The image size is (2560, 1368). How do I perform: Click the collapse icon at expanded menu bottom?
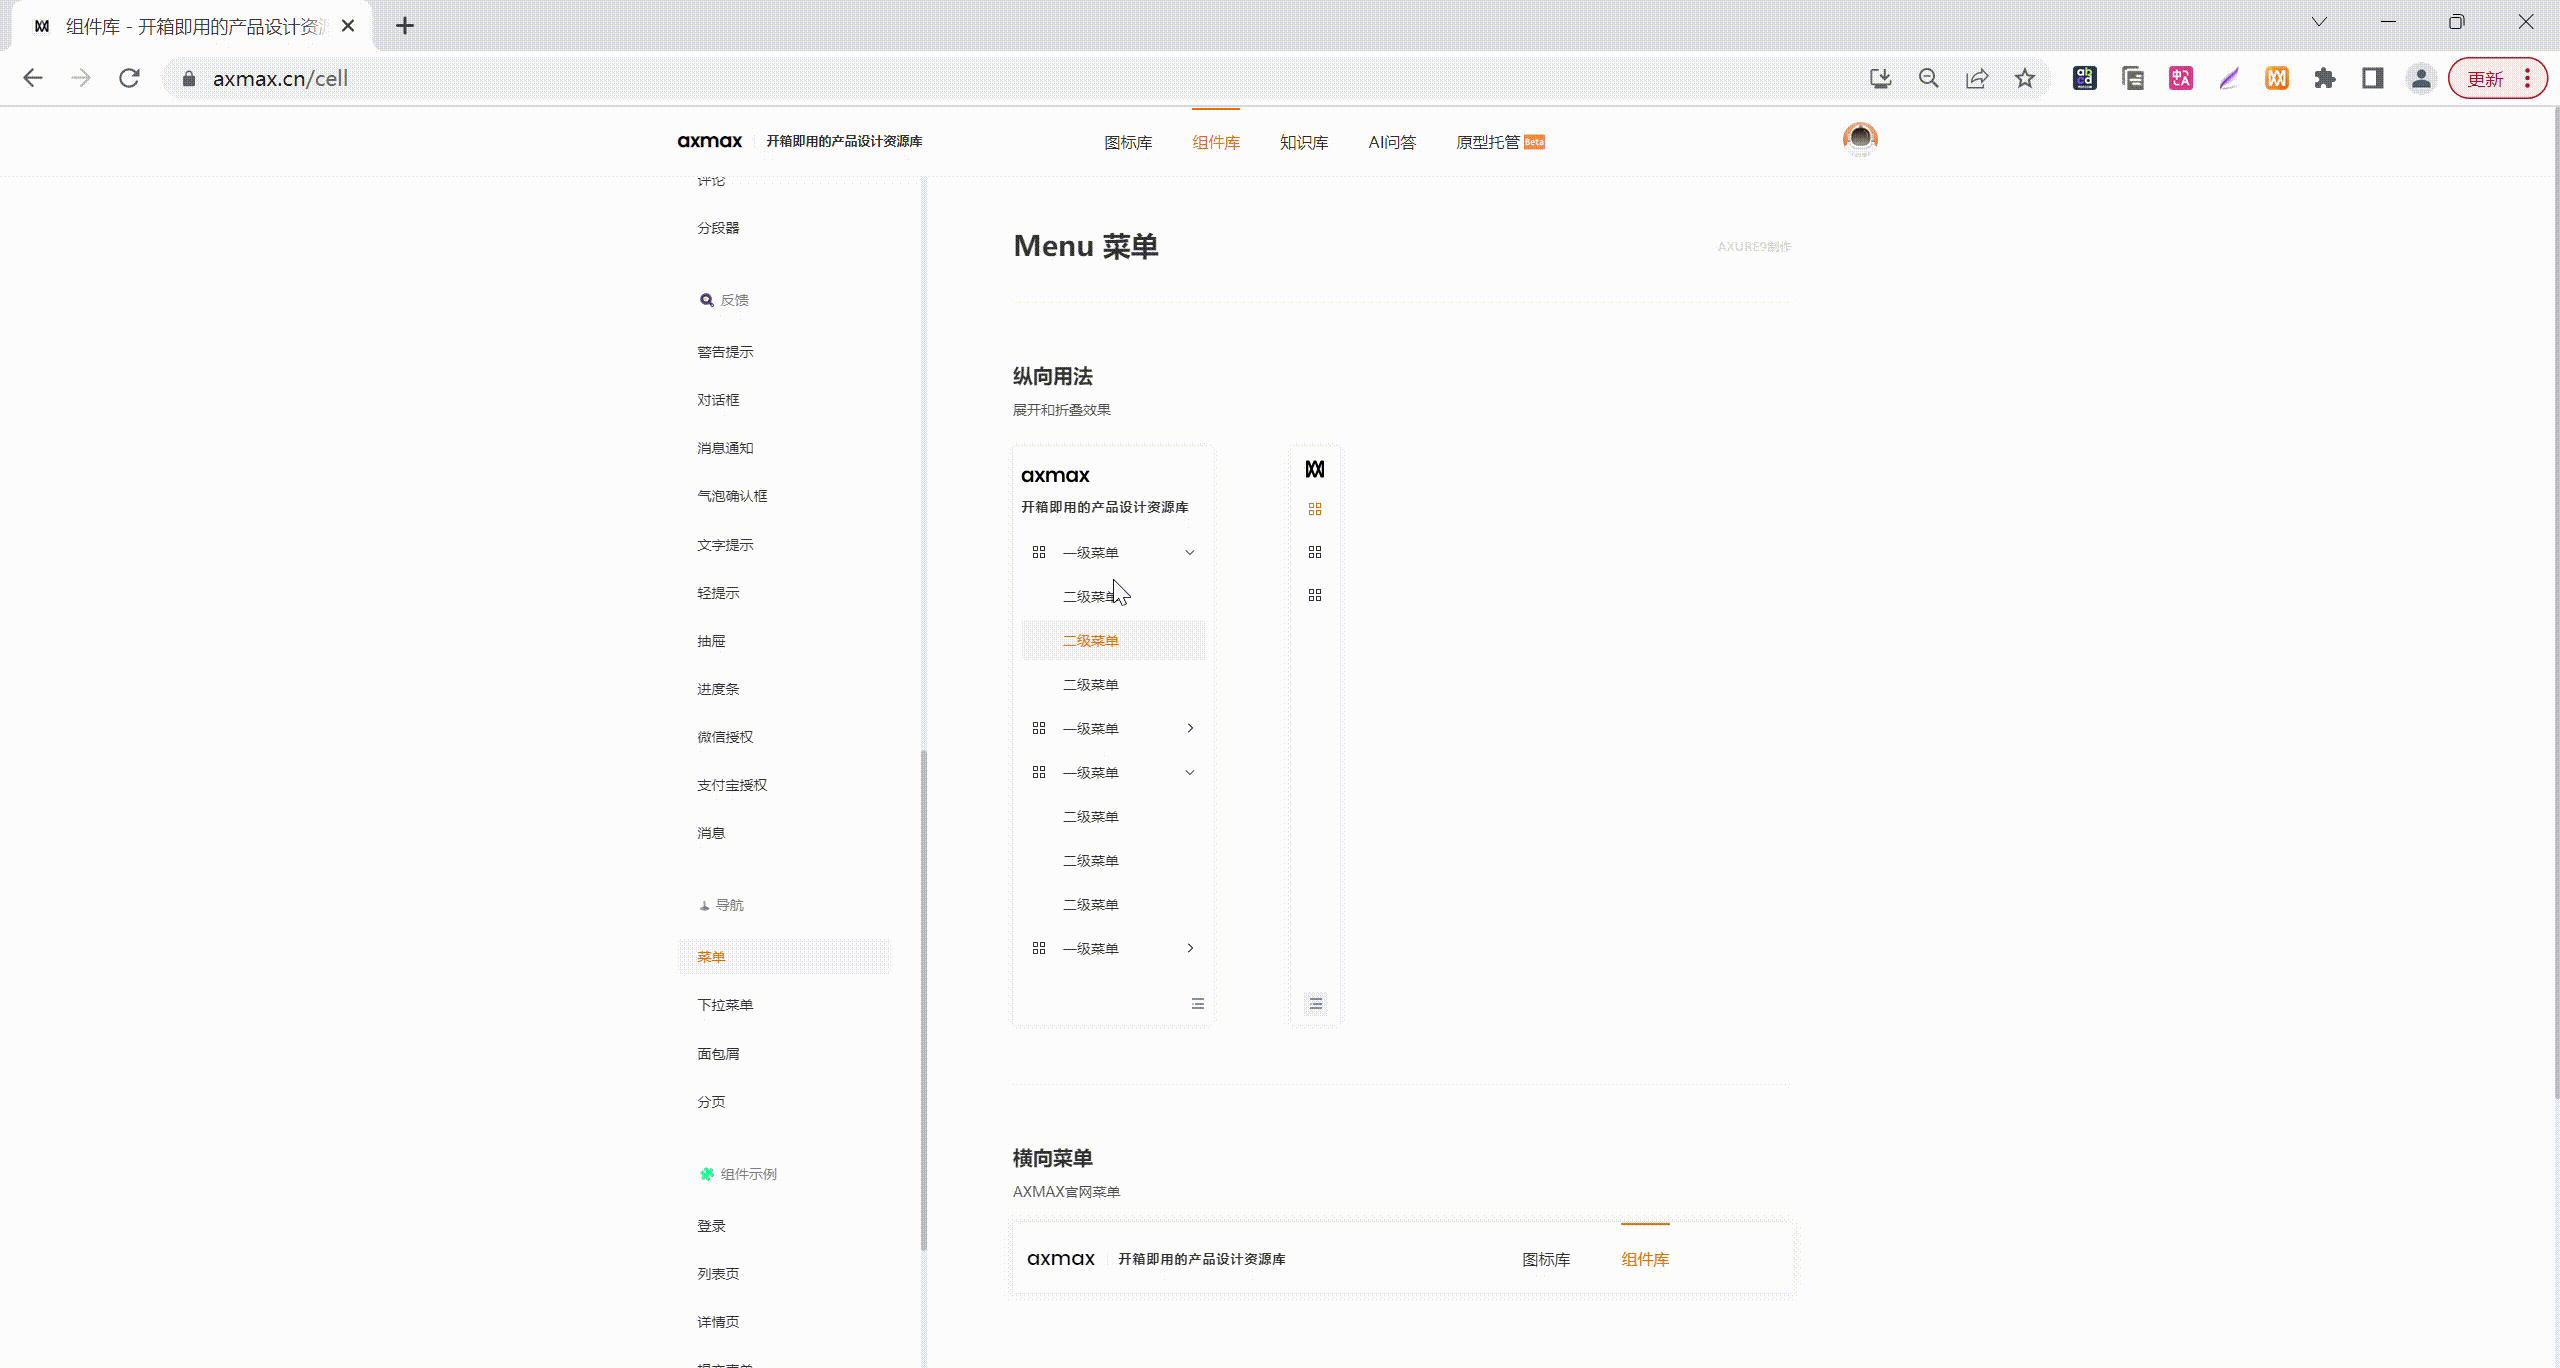pos(1197,1004)
